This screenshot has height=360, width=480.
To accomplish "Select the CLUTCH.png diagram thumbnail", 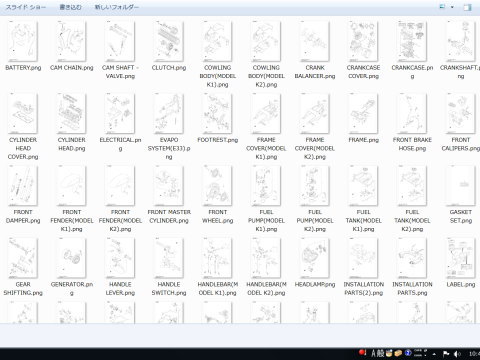I will click(169, 42).
